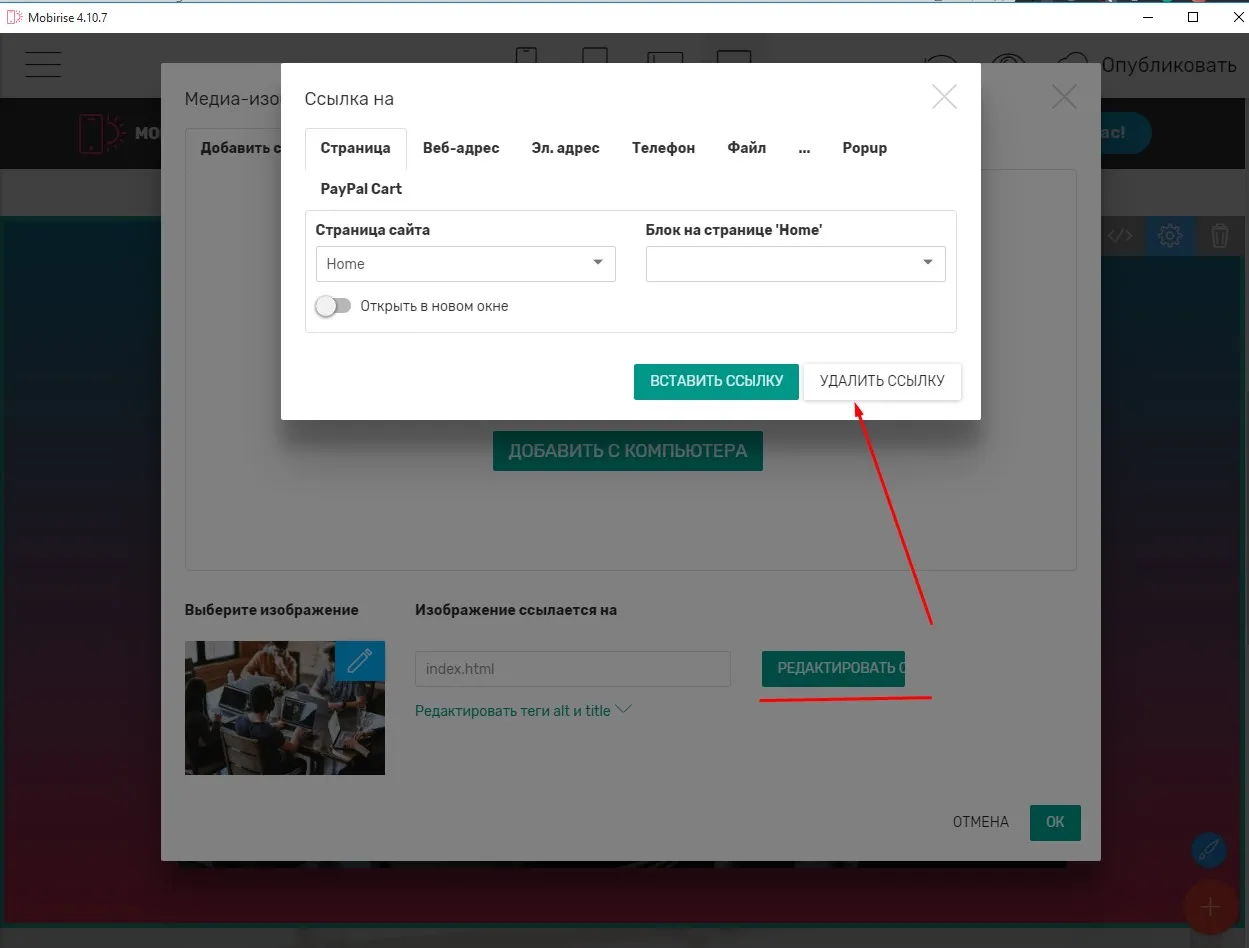Screen dimensions: 1249x948
Task: Click the red add block plus button
Action: 1210,908
